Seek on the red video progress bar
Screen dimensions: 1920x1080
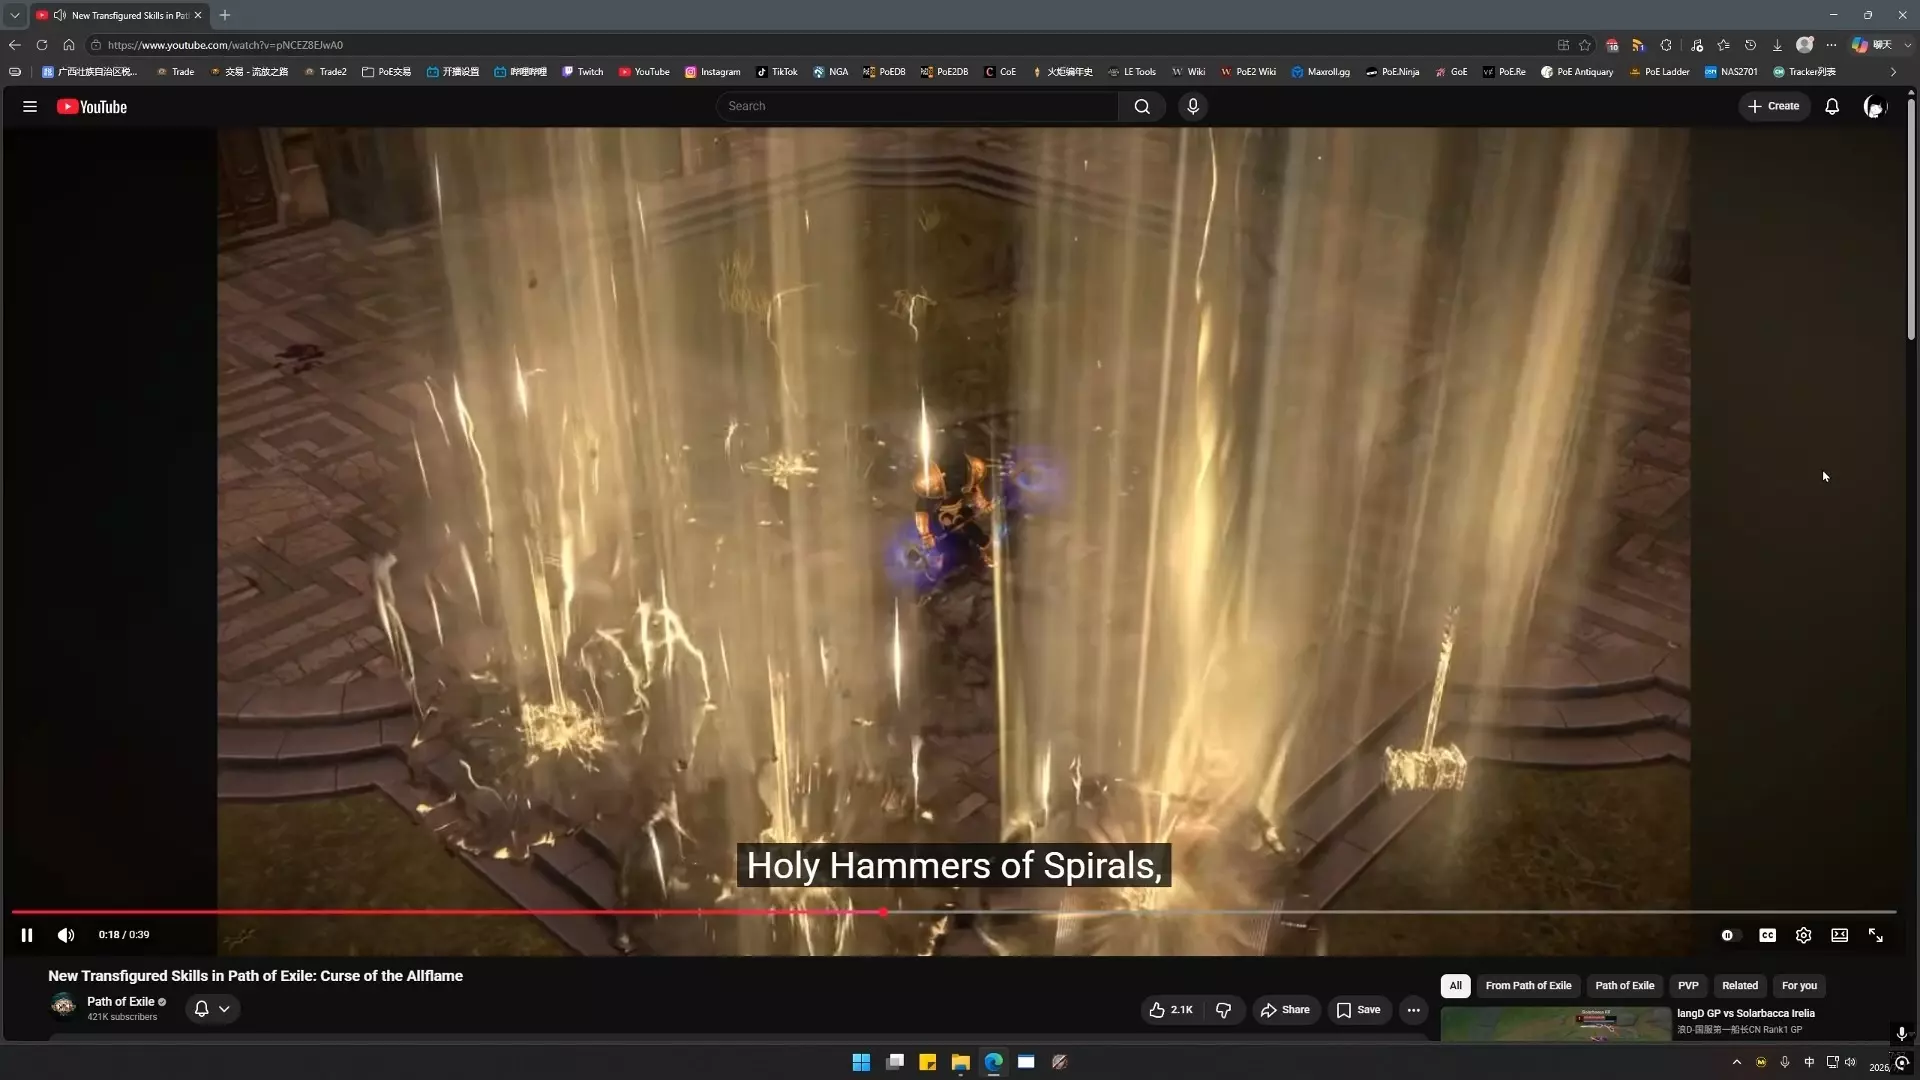954,912
